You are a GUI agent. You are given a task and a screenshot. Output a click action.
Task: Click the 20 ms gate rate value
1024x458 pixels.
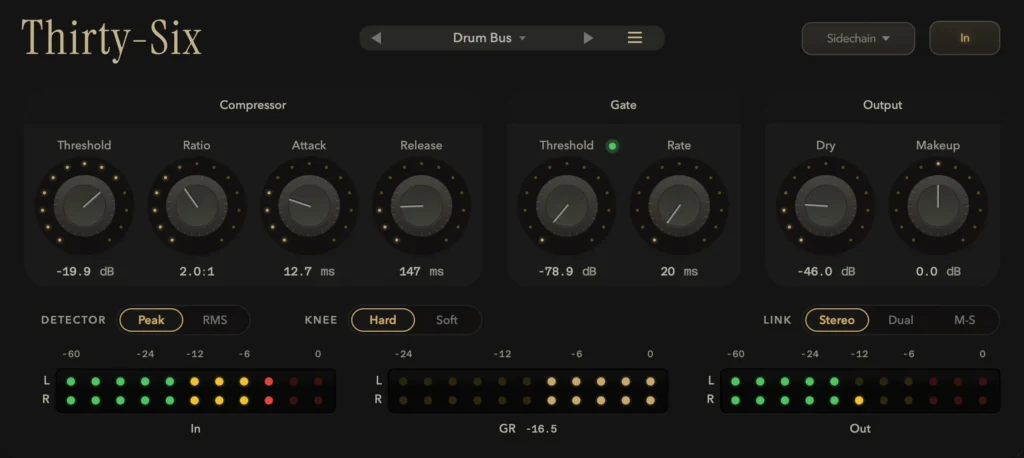(x=679, y=271)
